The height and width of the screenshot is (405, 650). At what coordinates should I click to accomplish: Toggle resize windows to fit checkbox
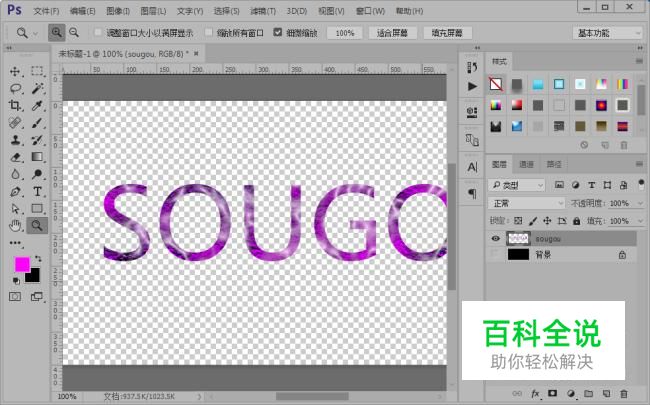pos(98,32)
